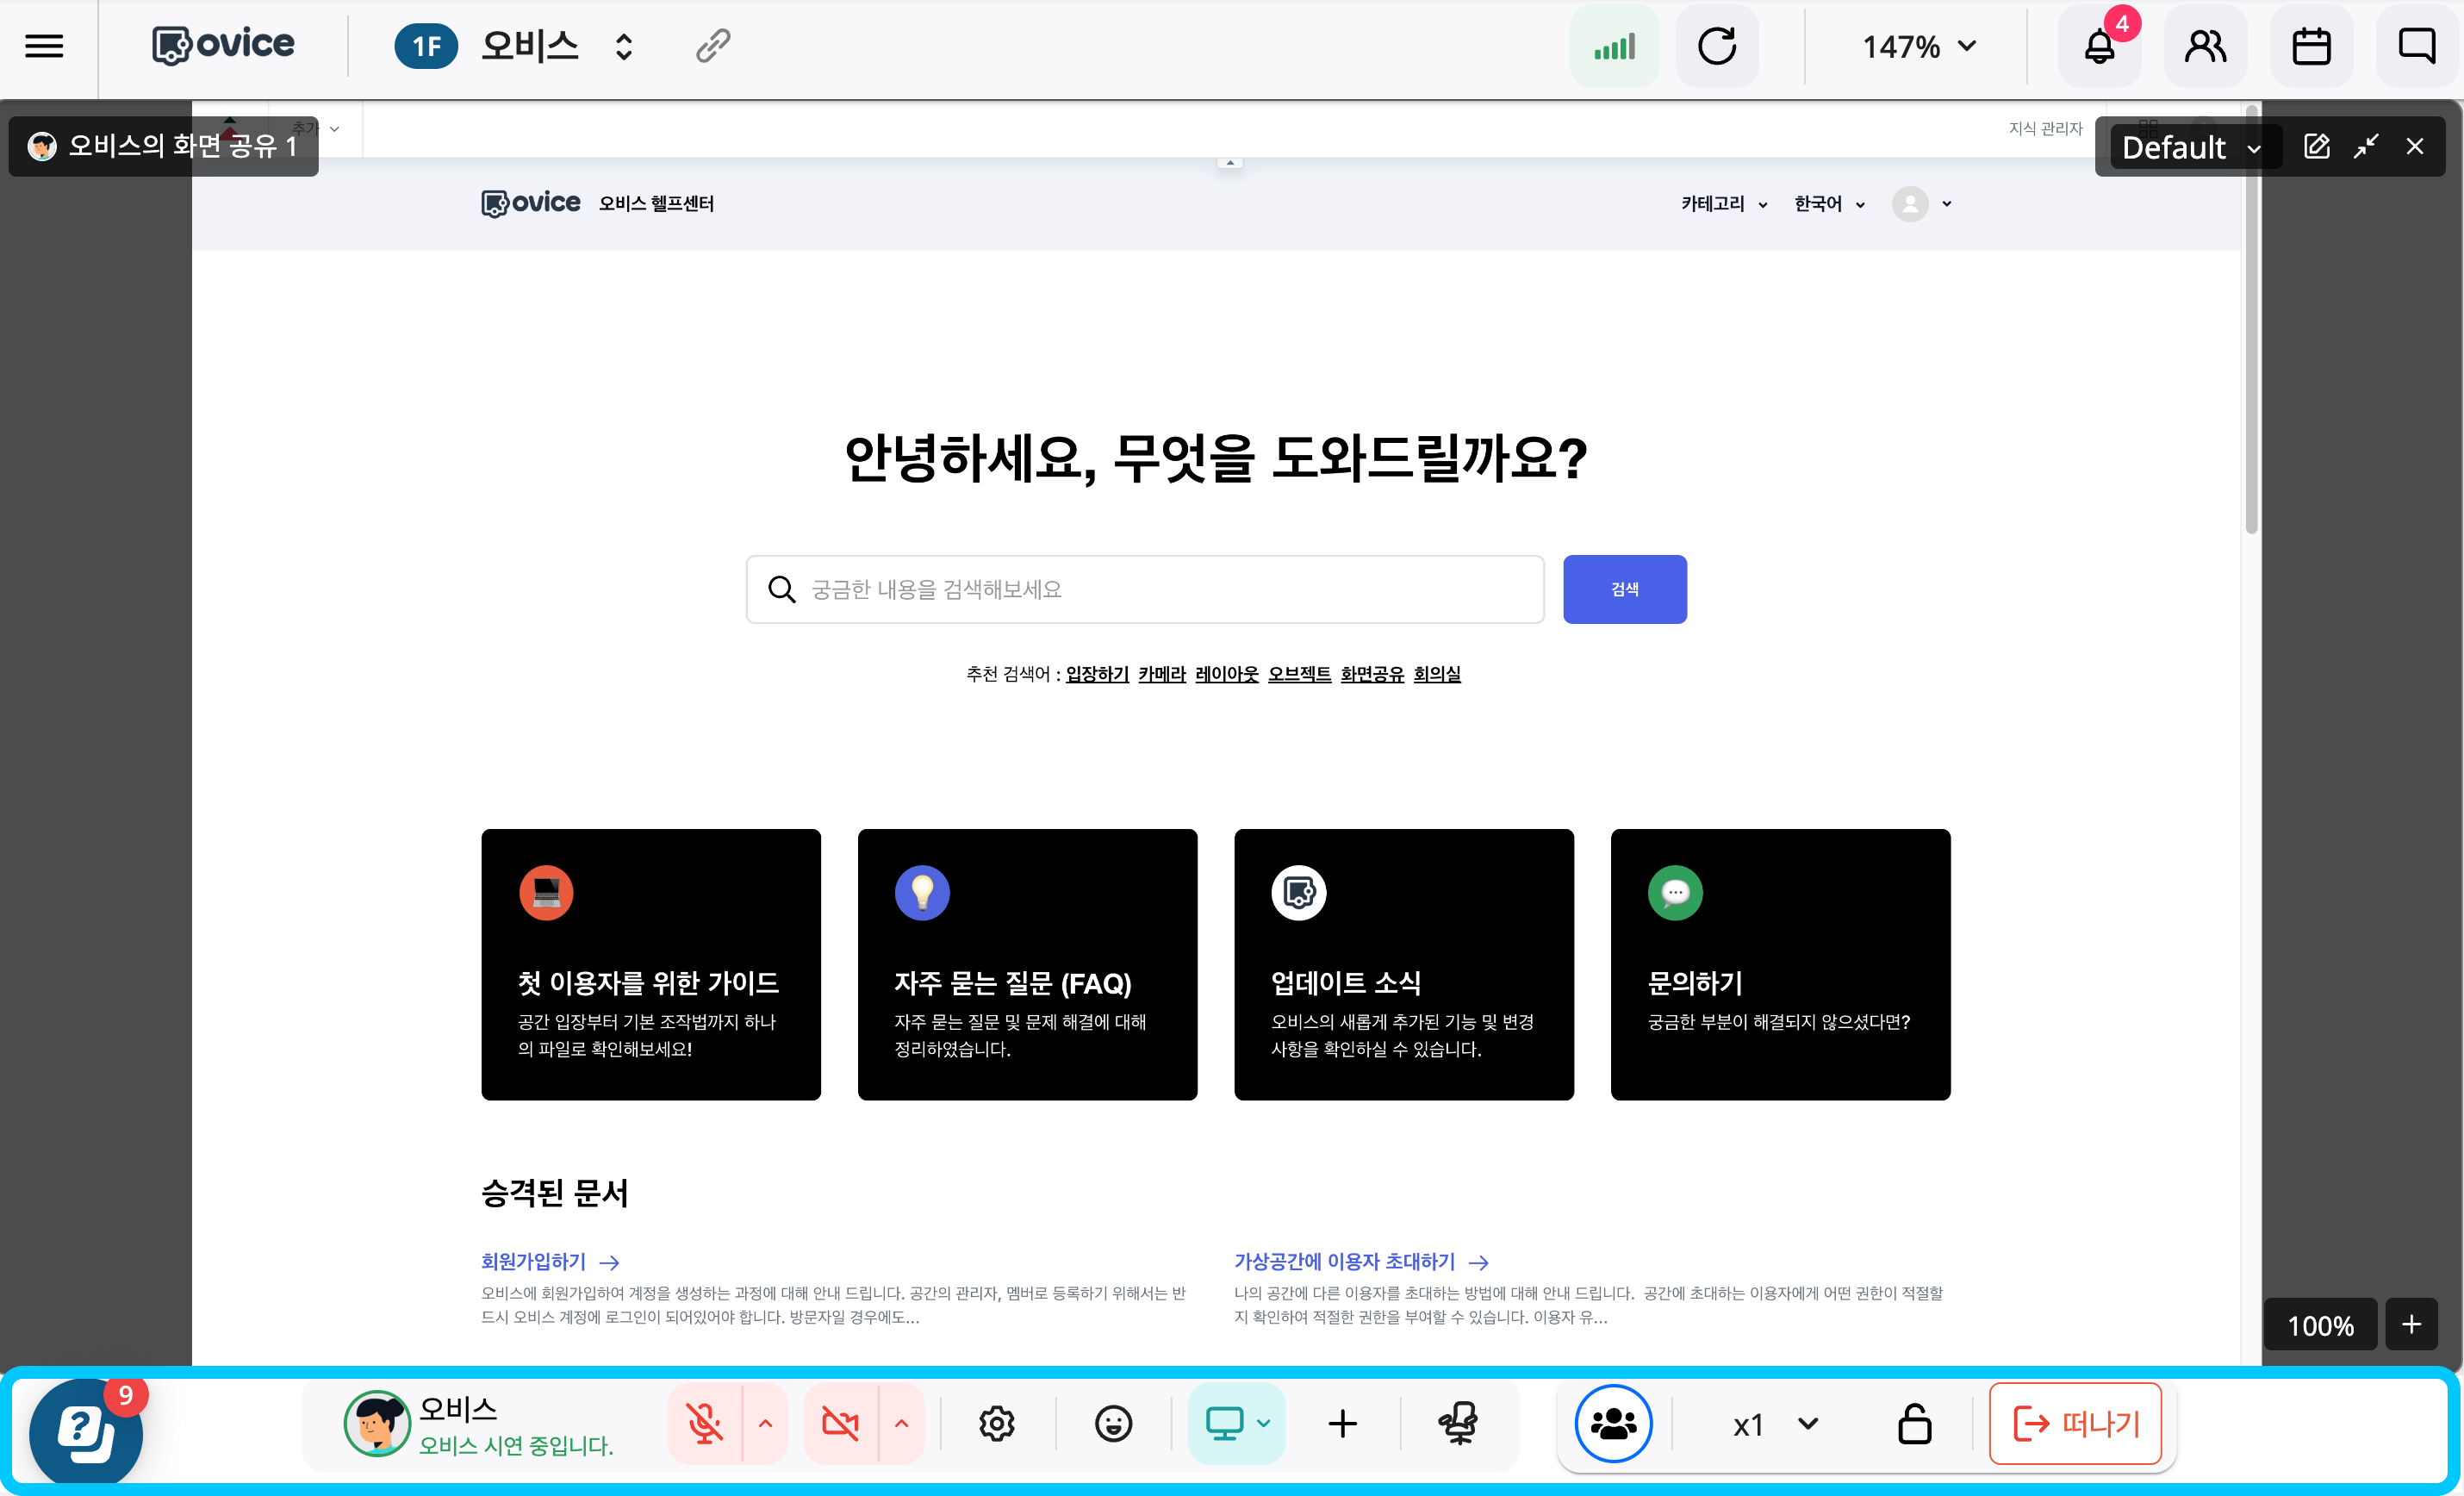Image resolution: width=2464 pixels, height=1496 pixels.
Task: Click the ovice logo in top bar
Action: (223, 45)
